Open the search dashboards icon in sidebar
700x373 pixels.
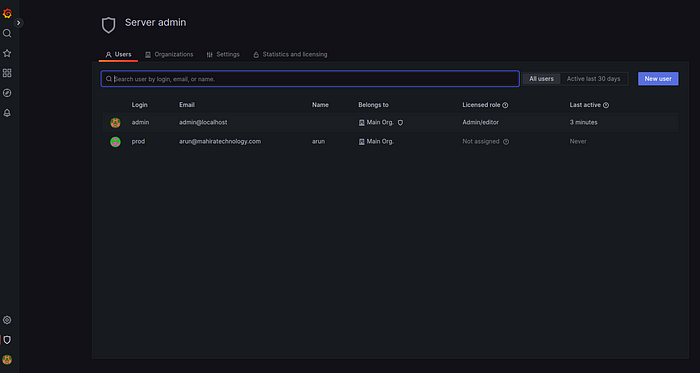pyautogui.click(x=7, y=33)
